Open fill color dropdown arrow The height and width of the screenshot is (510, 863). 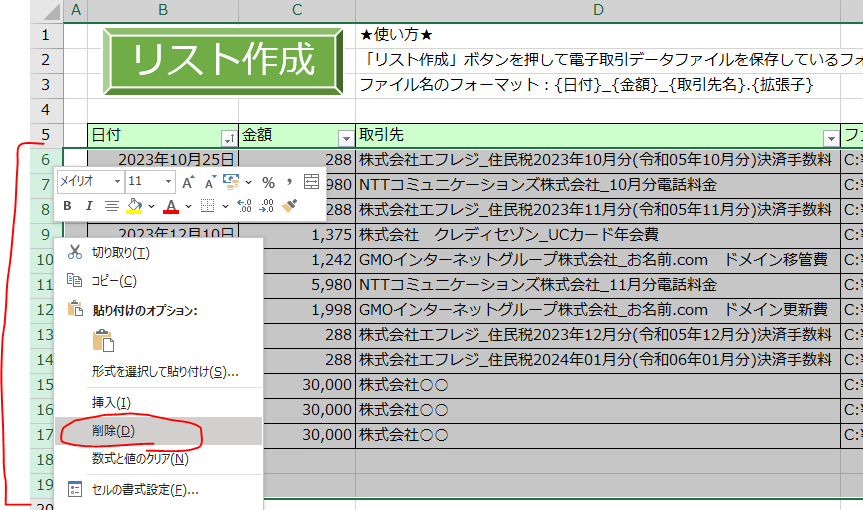click(x=151, y=206)
